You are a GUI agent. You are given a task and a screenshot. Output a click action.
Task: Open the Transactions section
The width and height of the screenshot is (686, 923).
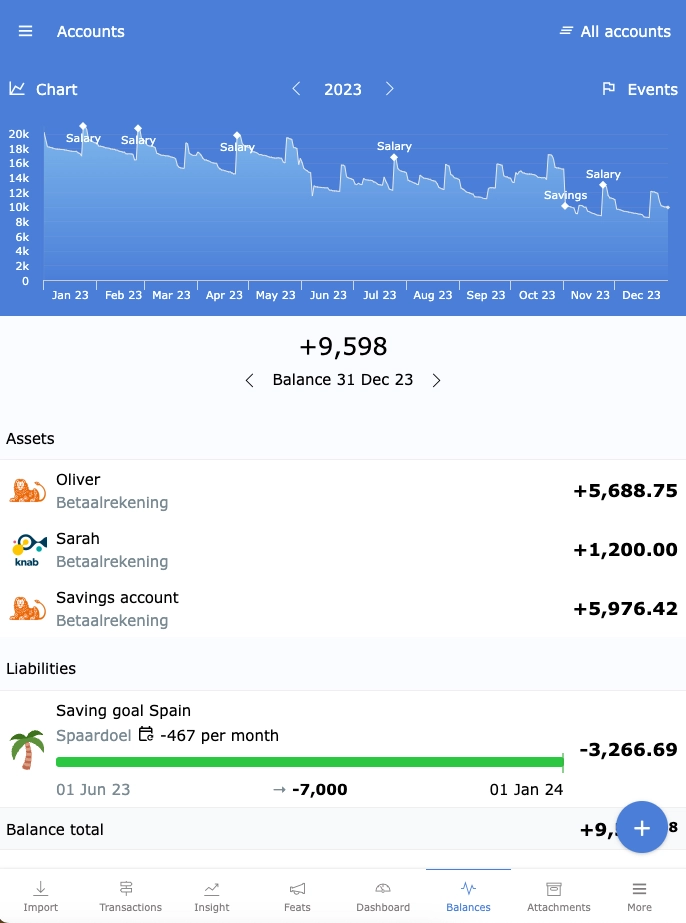(130, 894)
